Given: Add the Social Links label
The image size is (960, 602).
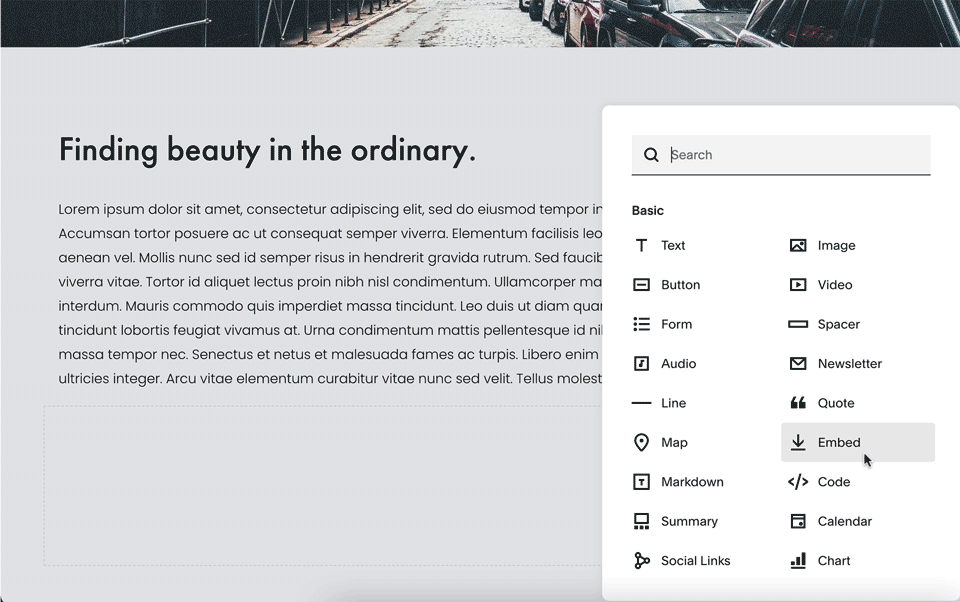Looking at the screenshot, I should [x=696, y=560].
